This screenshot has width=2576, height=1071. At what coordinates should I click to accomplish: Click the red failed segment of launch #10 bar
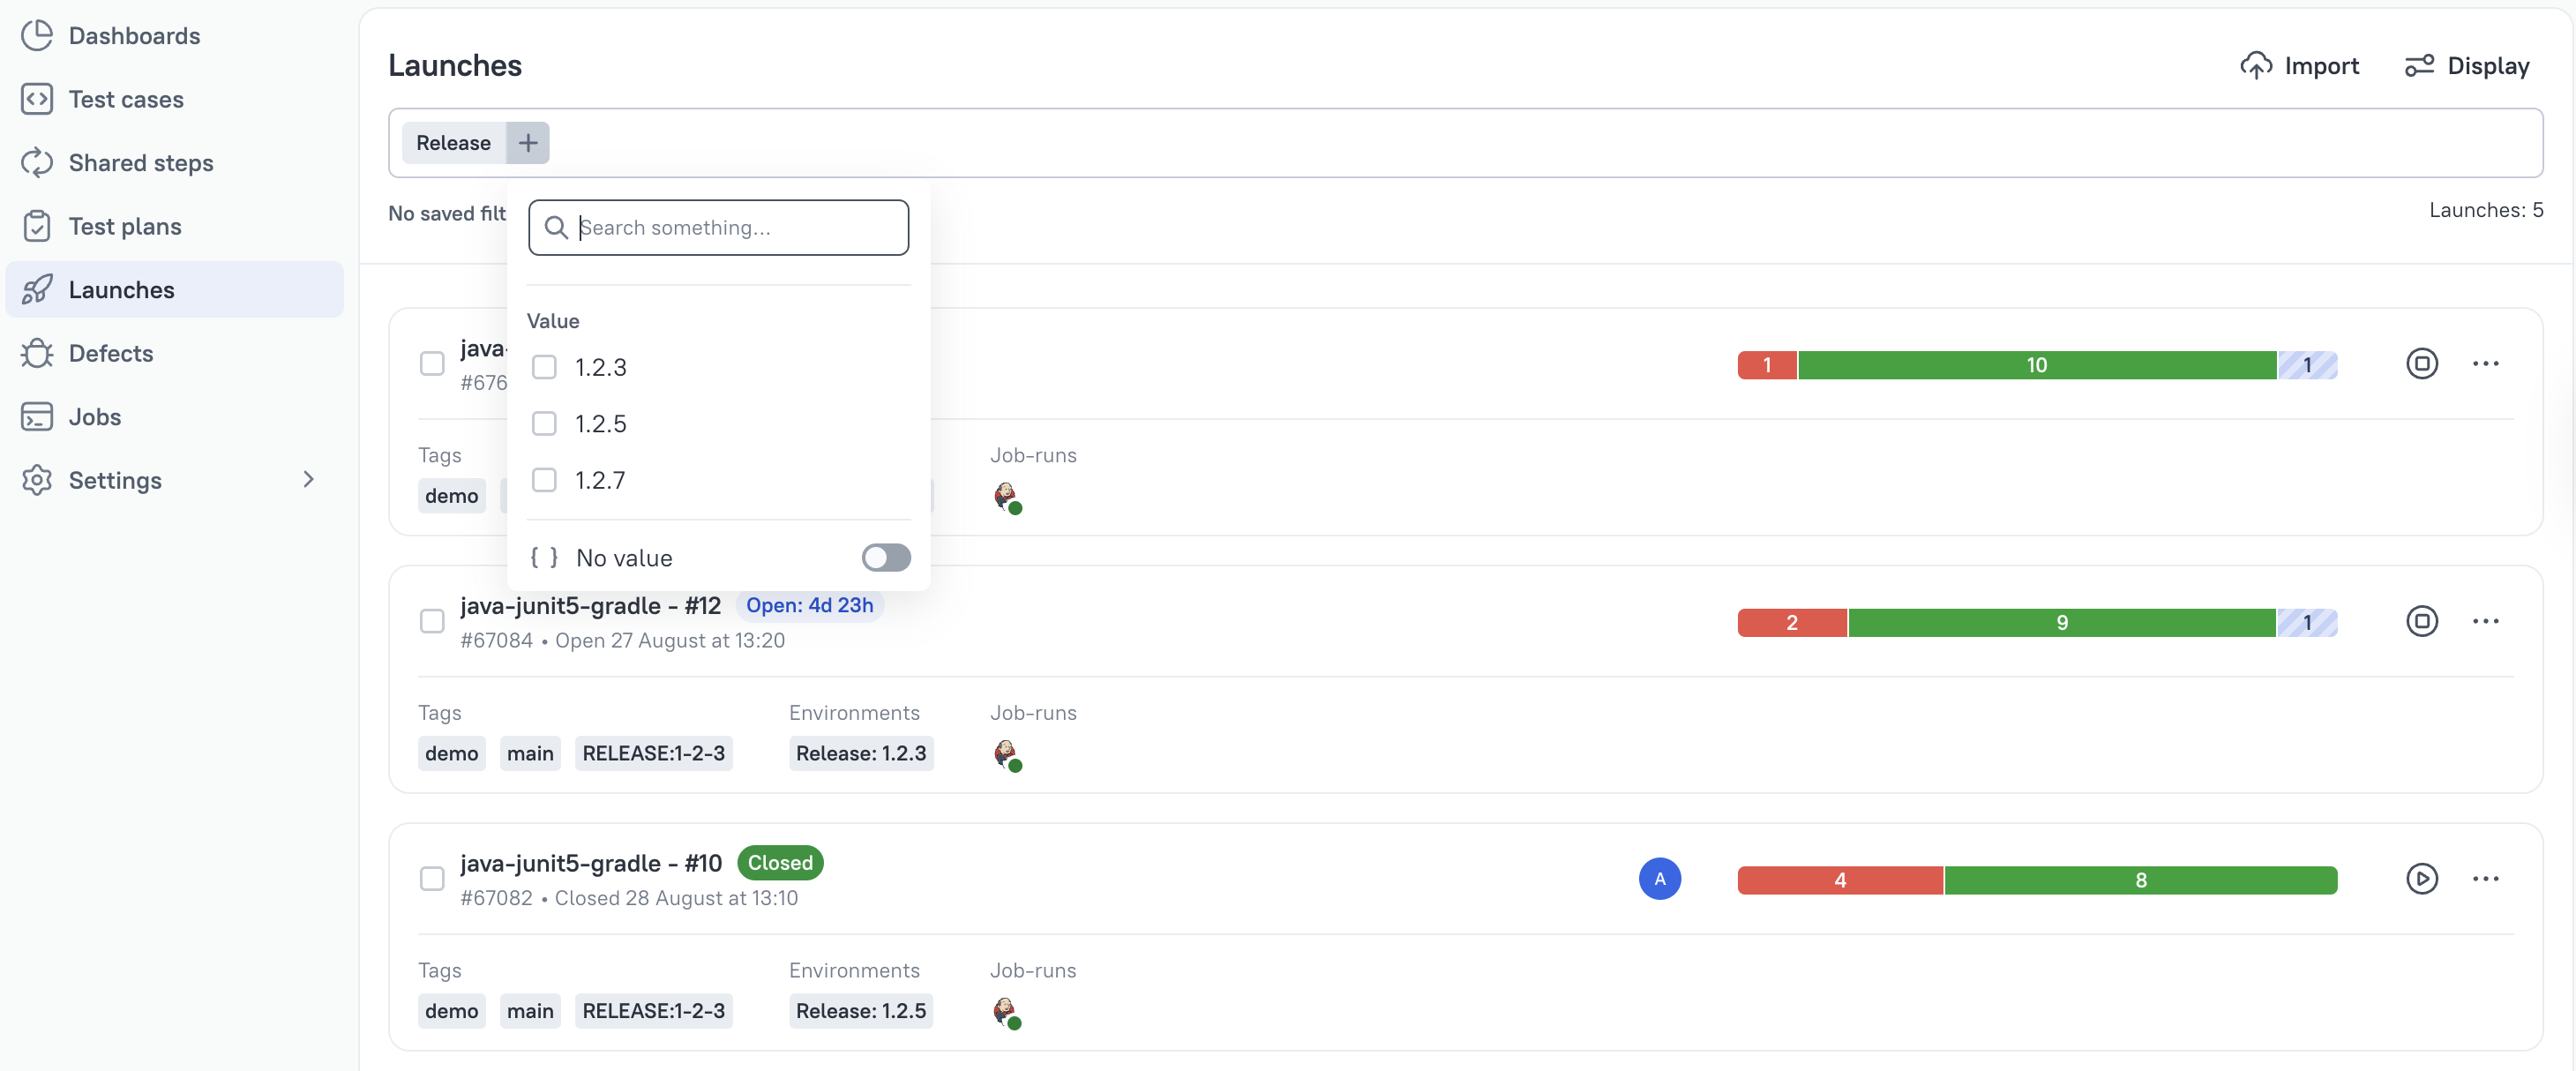click(1839, 880)
